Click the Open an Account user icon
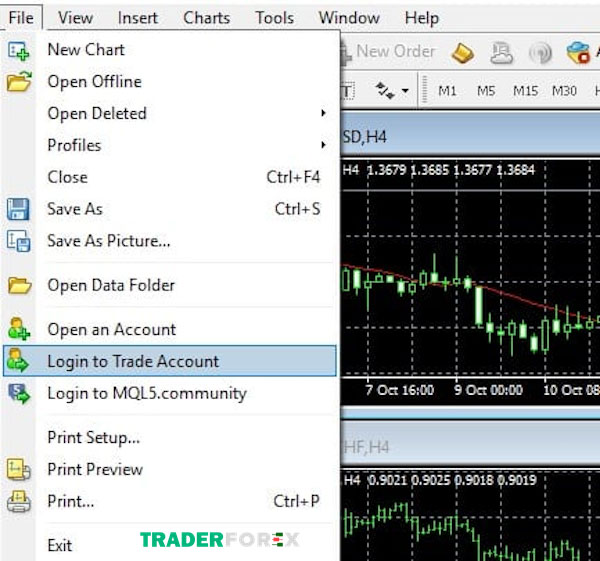This screenshot has height=561, width=600. (x=18, y=329)
